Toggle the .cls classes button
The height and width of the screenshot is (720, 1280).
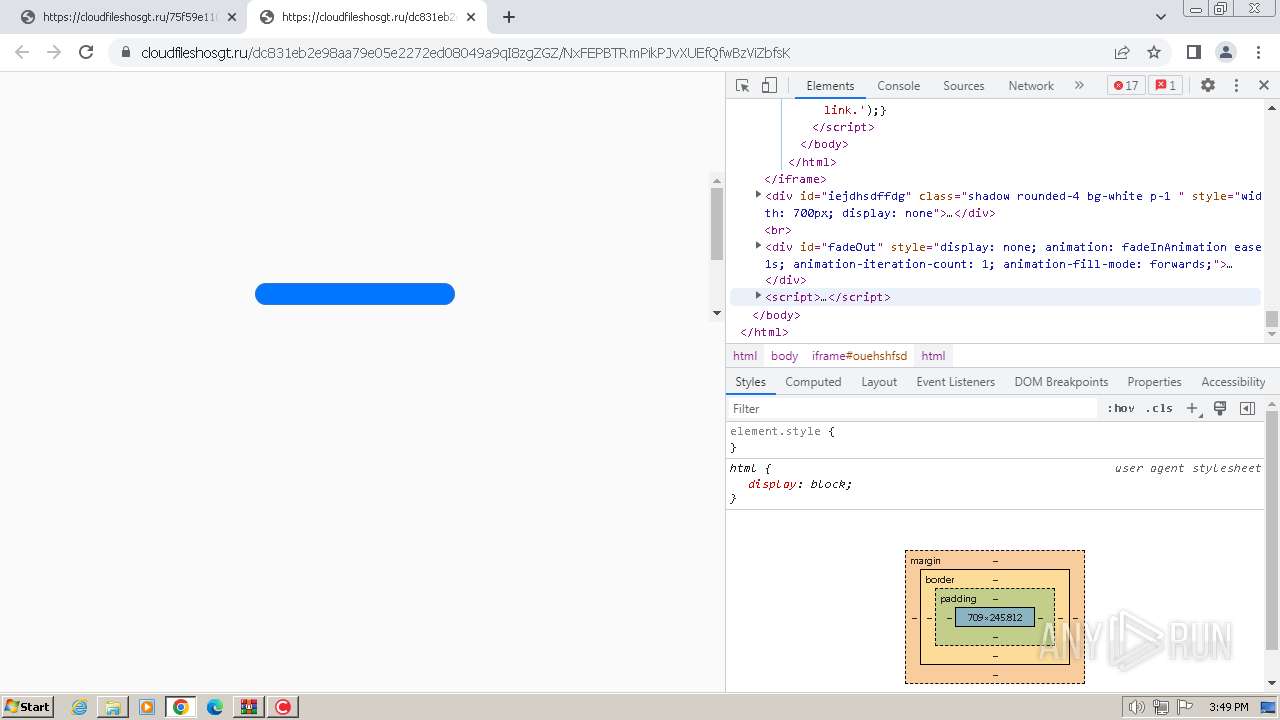[x=1160, y=408]
